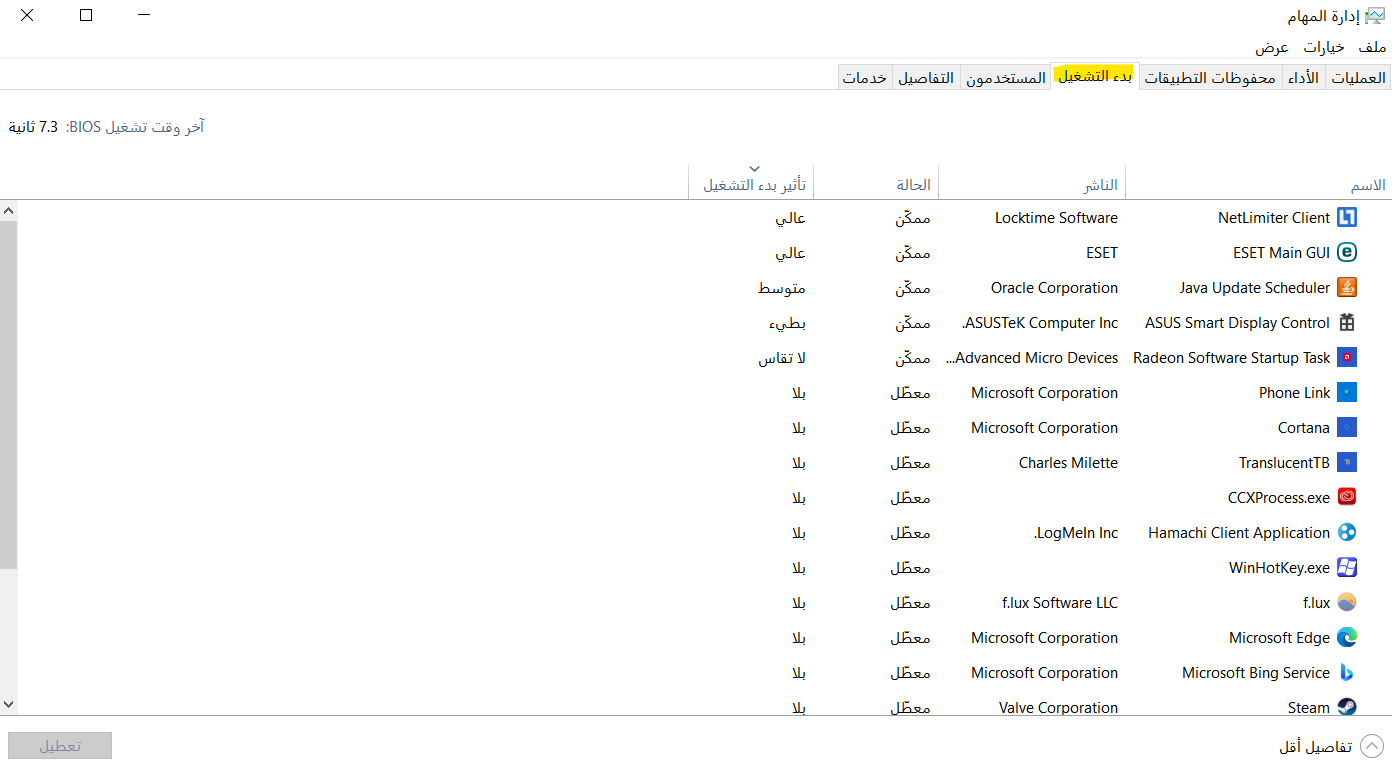1392x773 pixels.
Task: Switch to the الأداء (Performance) tab
Action: pos(1303,78)
